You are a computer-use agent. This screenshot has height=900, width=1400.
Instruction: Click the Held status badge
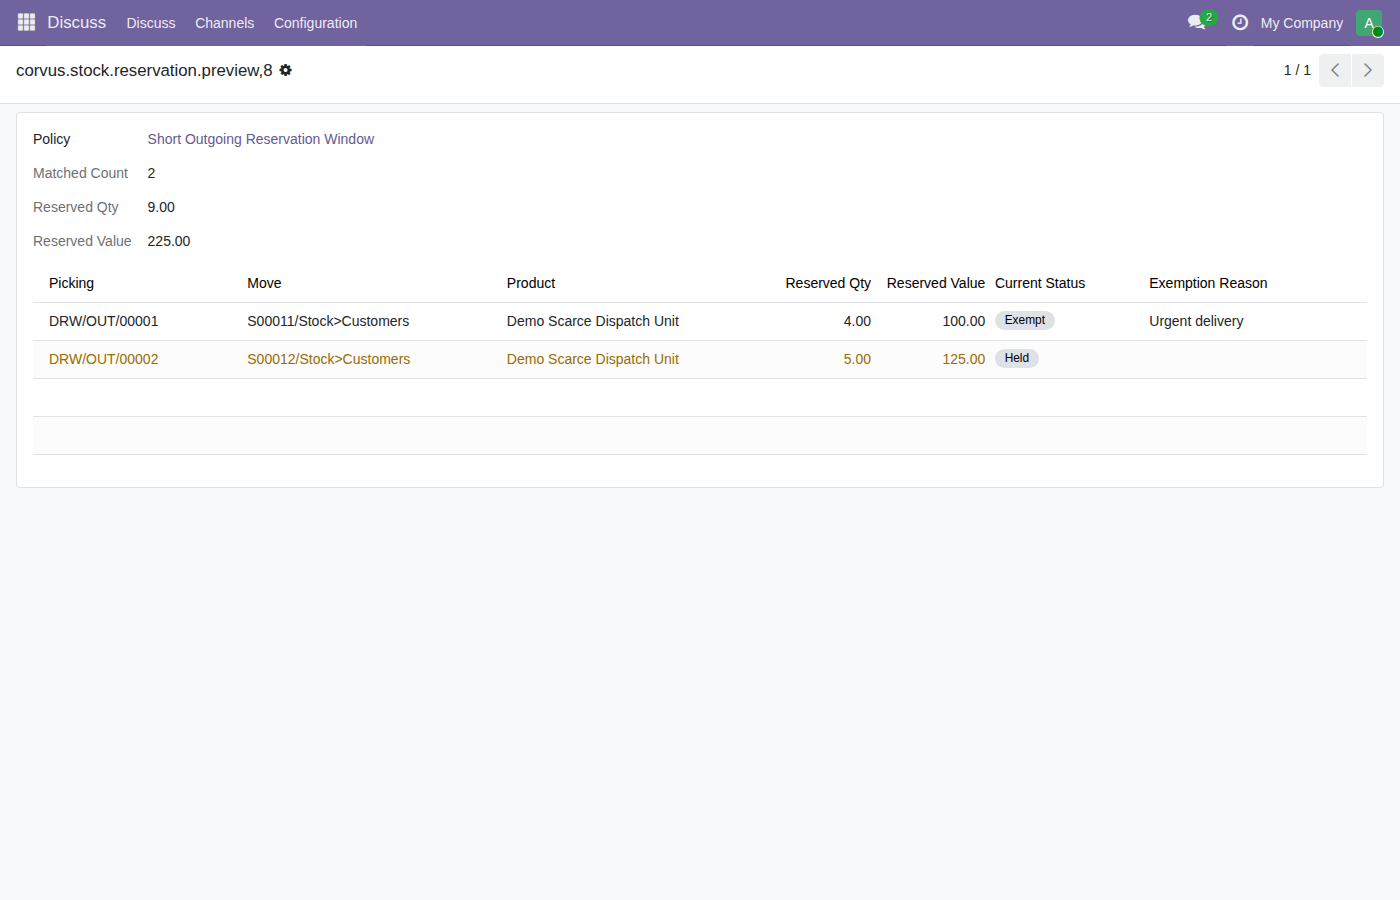[1017, 358]
